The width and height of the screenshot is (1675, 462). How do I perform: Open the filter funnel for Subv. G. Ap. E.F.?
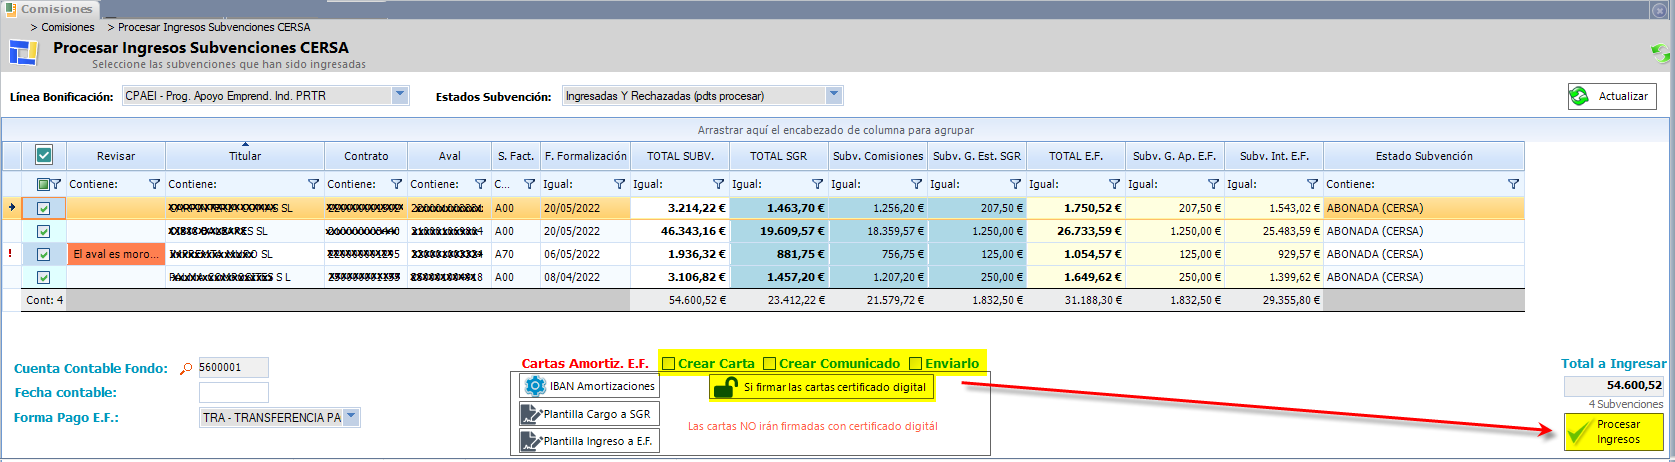pyautogui.click(x=1213, y=184)
